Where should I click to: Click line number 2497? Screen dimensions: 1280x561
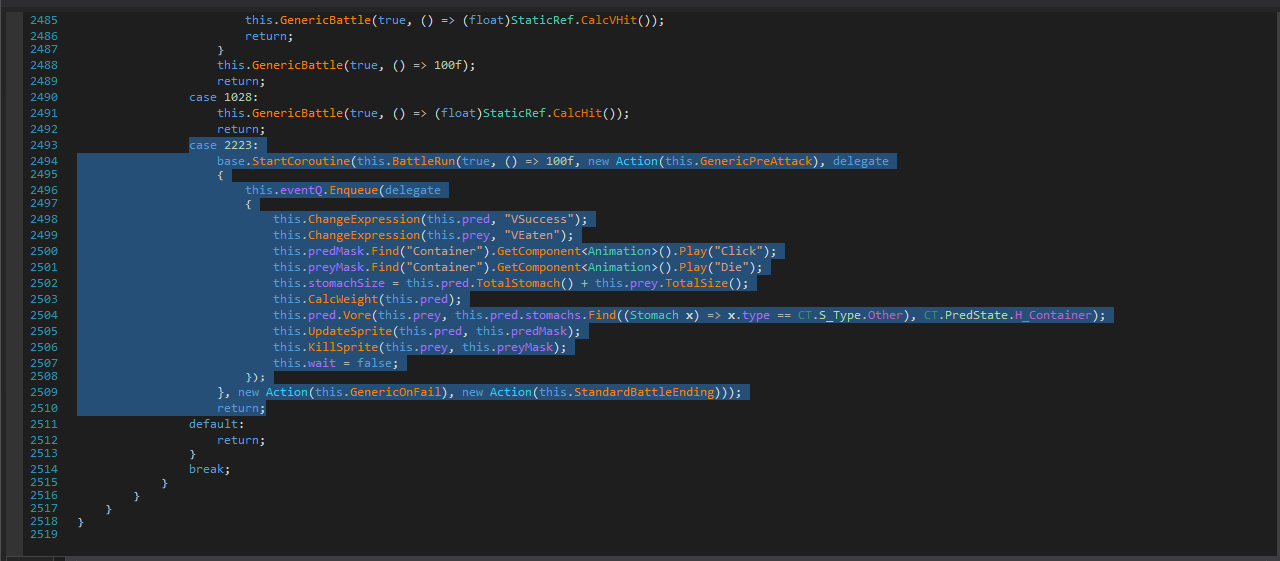tap(44, 203)
